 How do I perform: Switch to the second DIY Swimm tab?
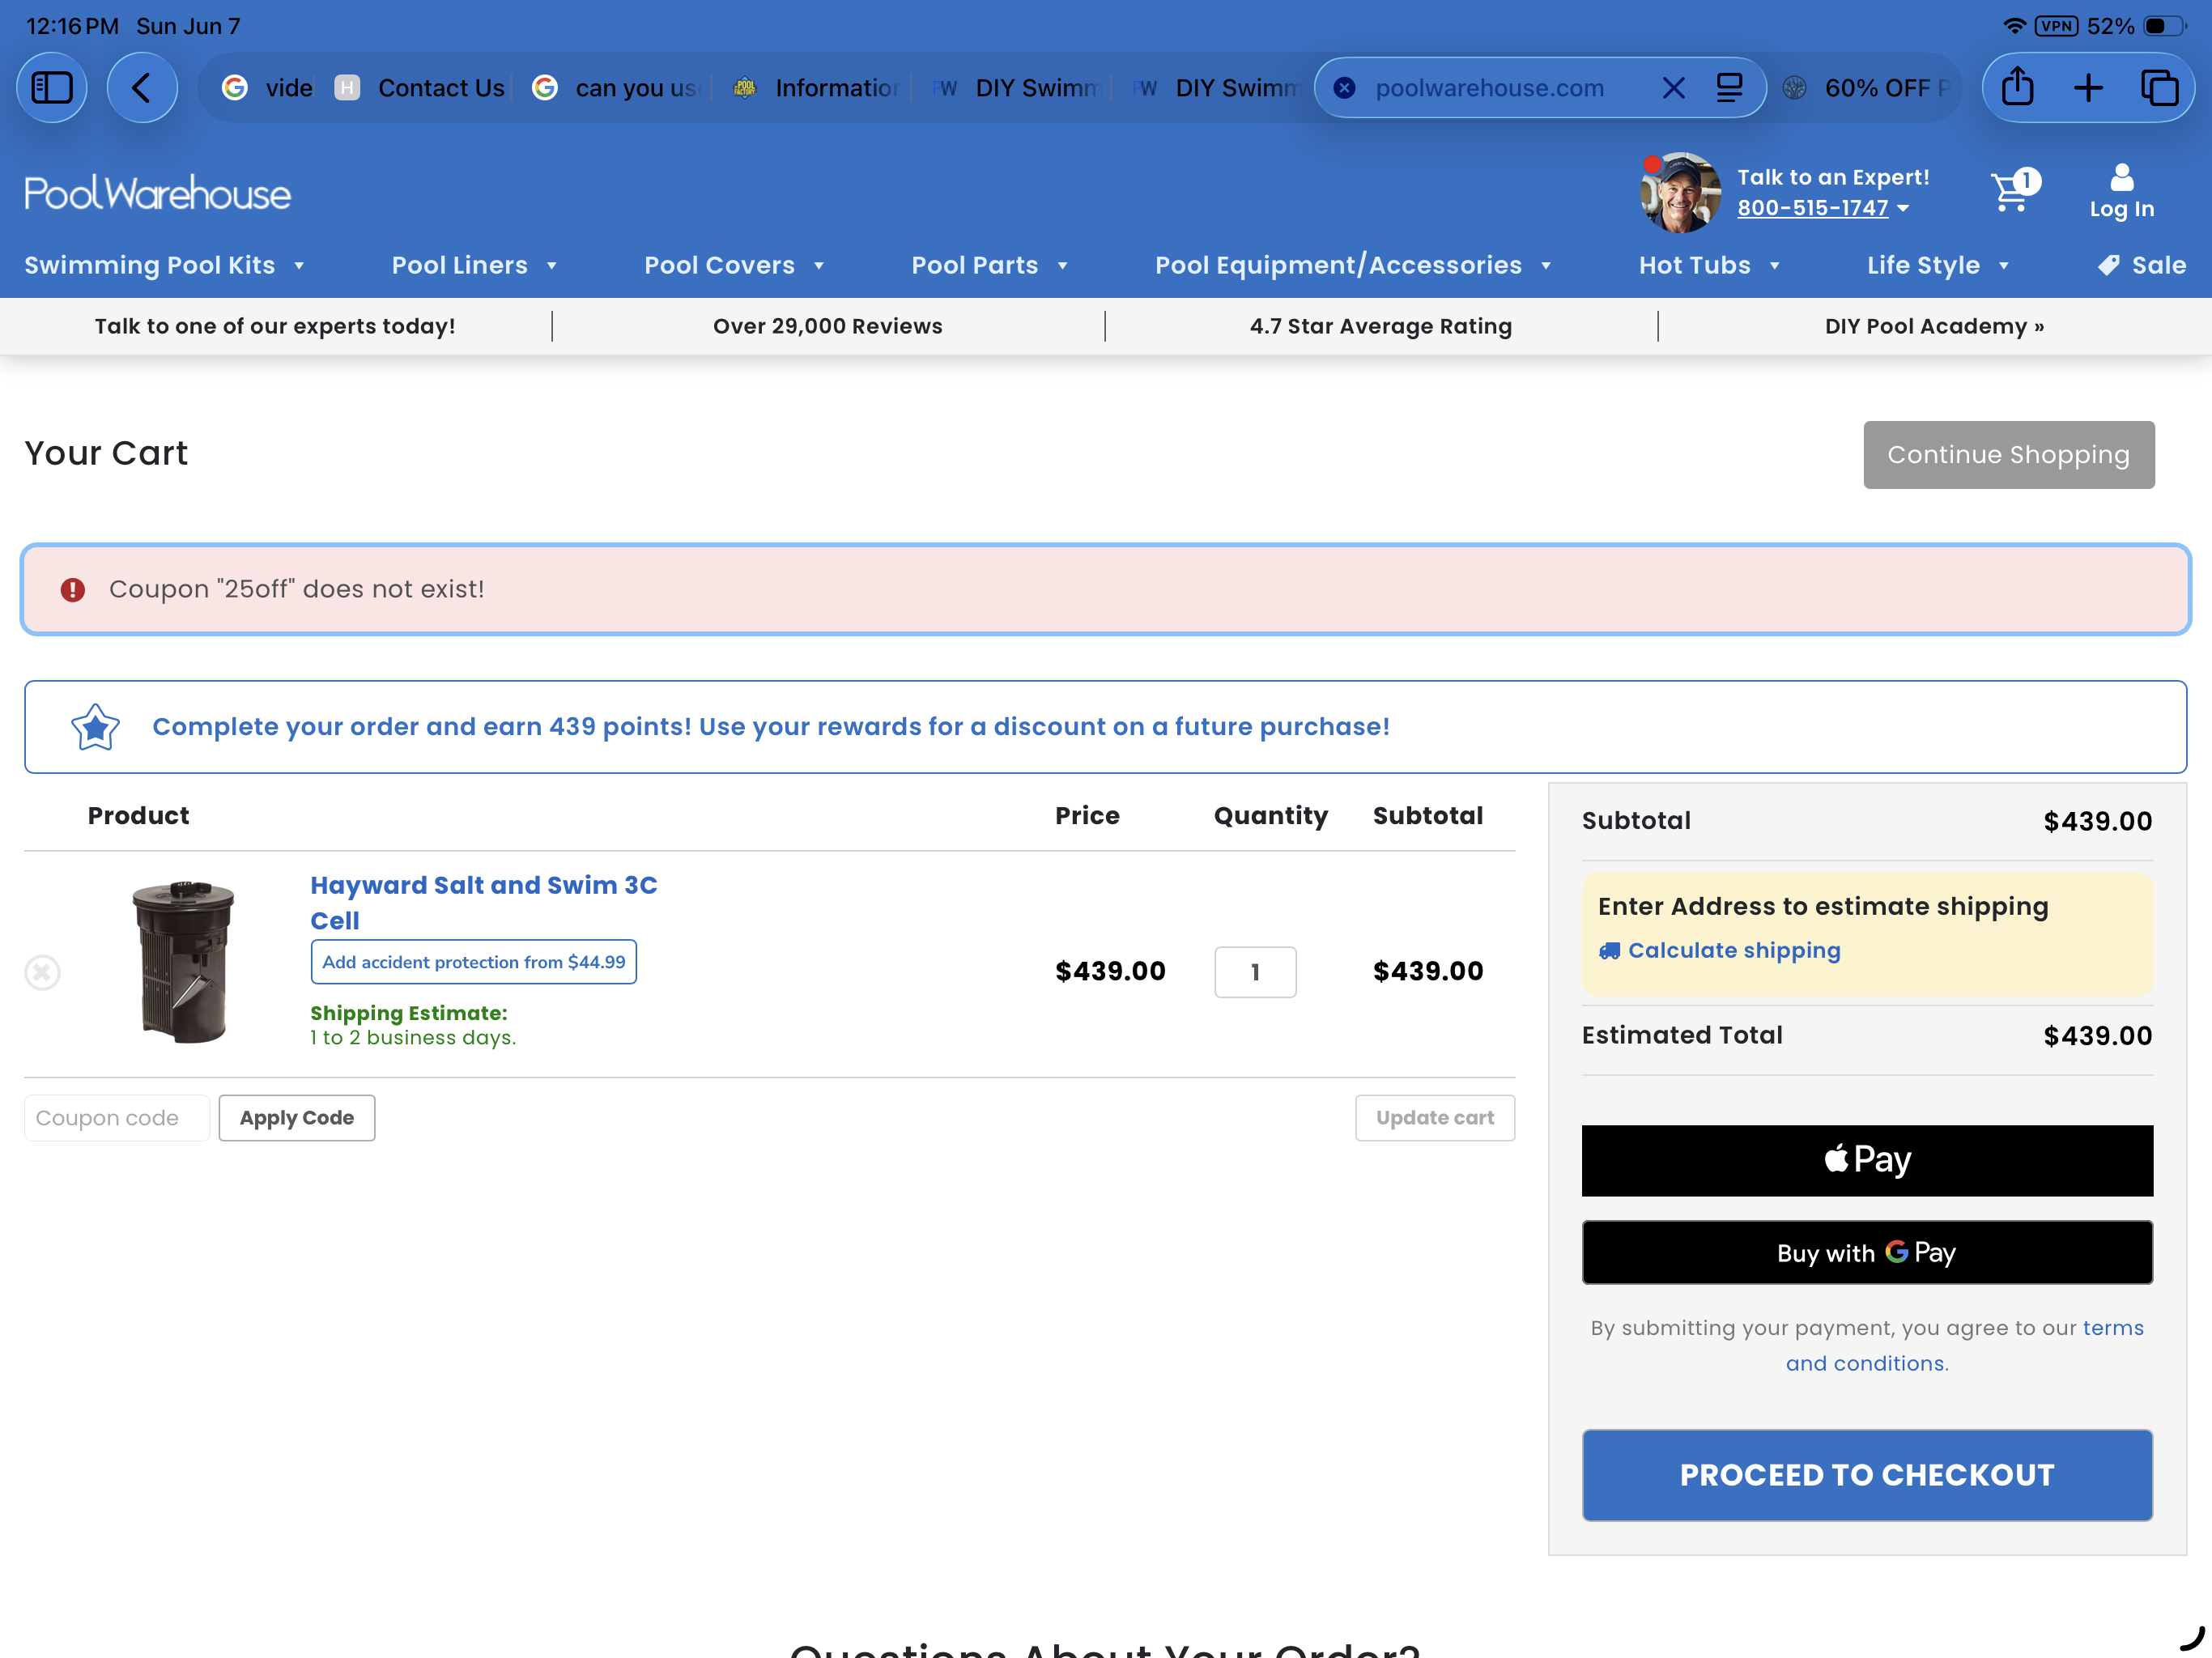pos(1215,88)
